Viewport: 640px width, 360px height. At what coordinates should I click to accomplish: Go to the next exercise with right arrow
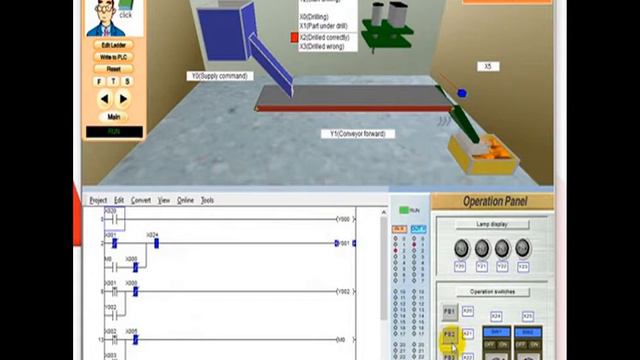(123, 99)
